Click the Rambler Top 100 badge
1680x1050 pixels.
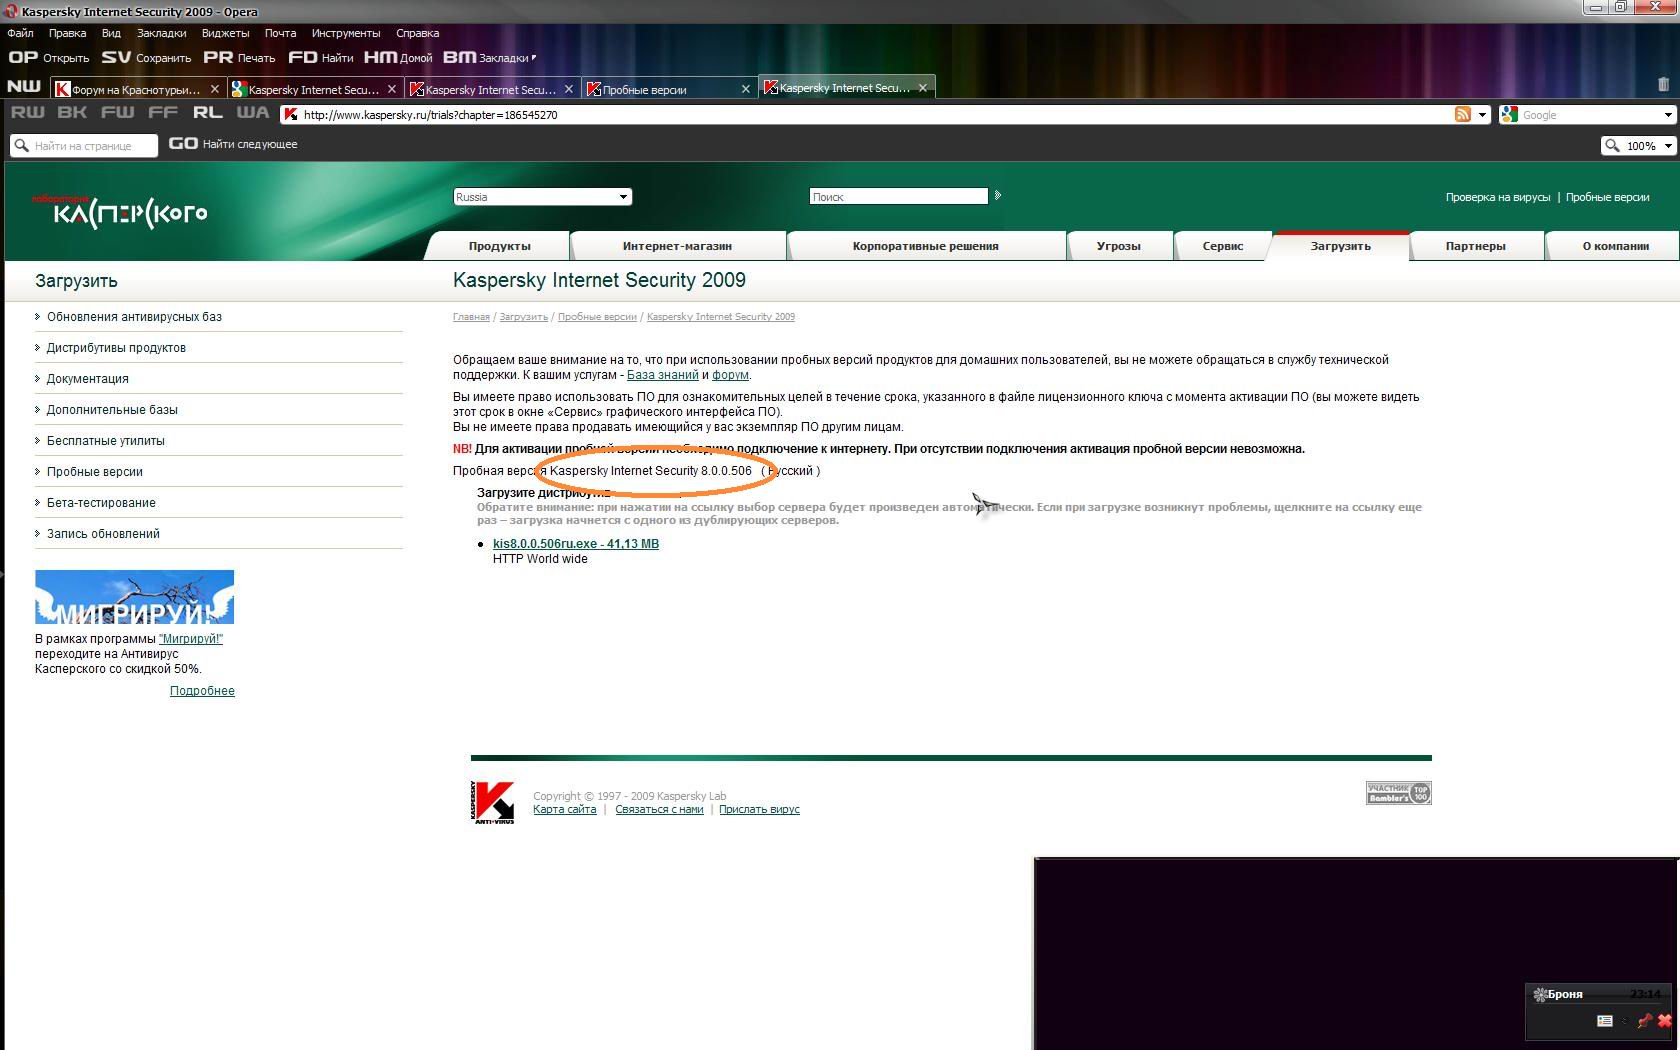pyautogui.click(x=1398, y=793)
